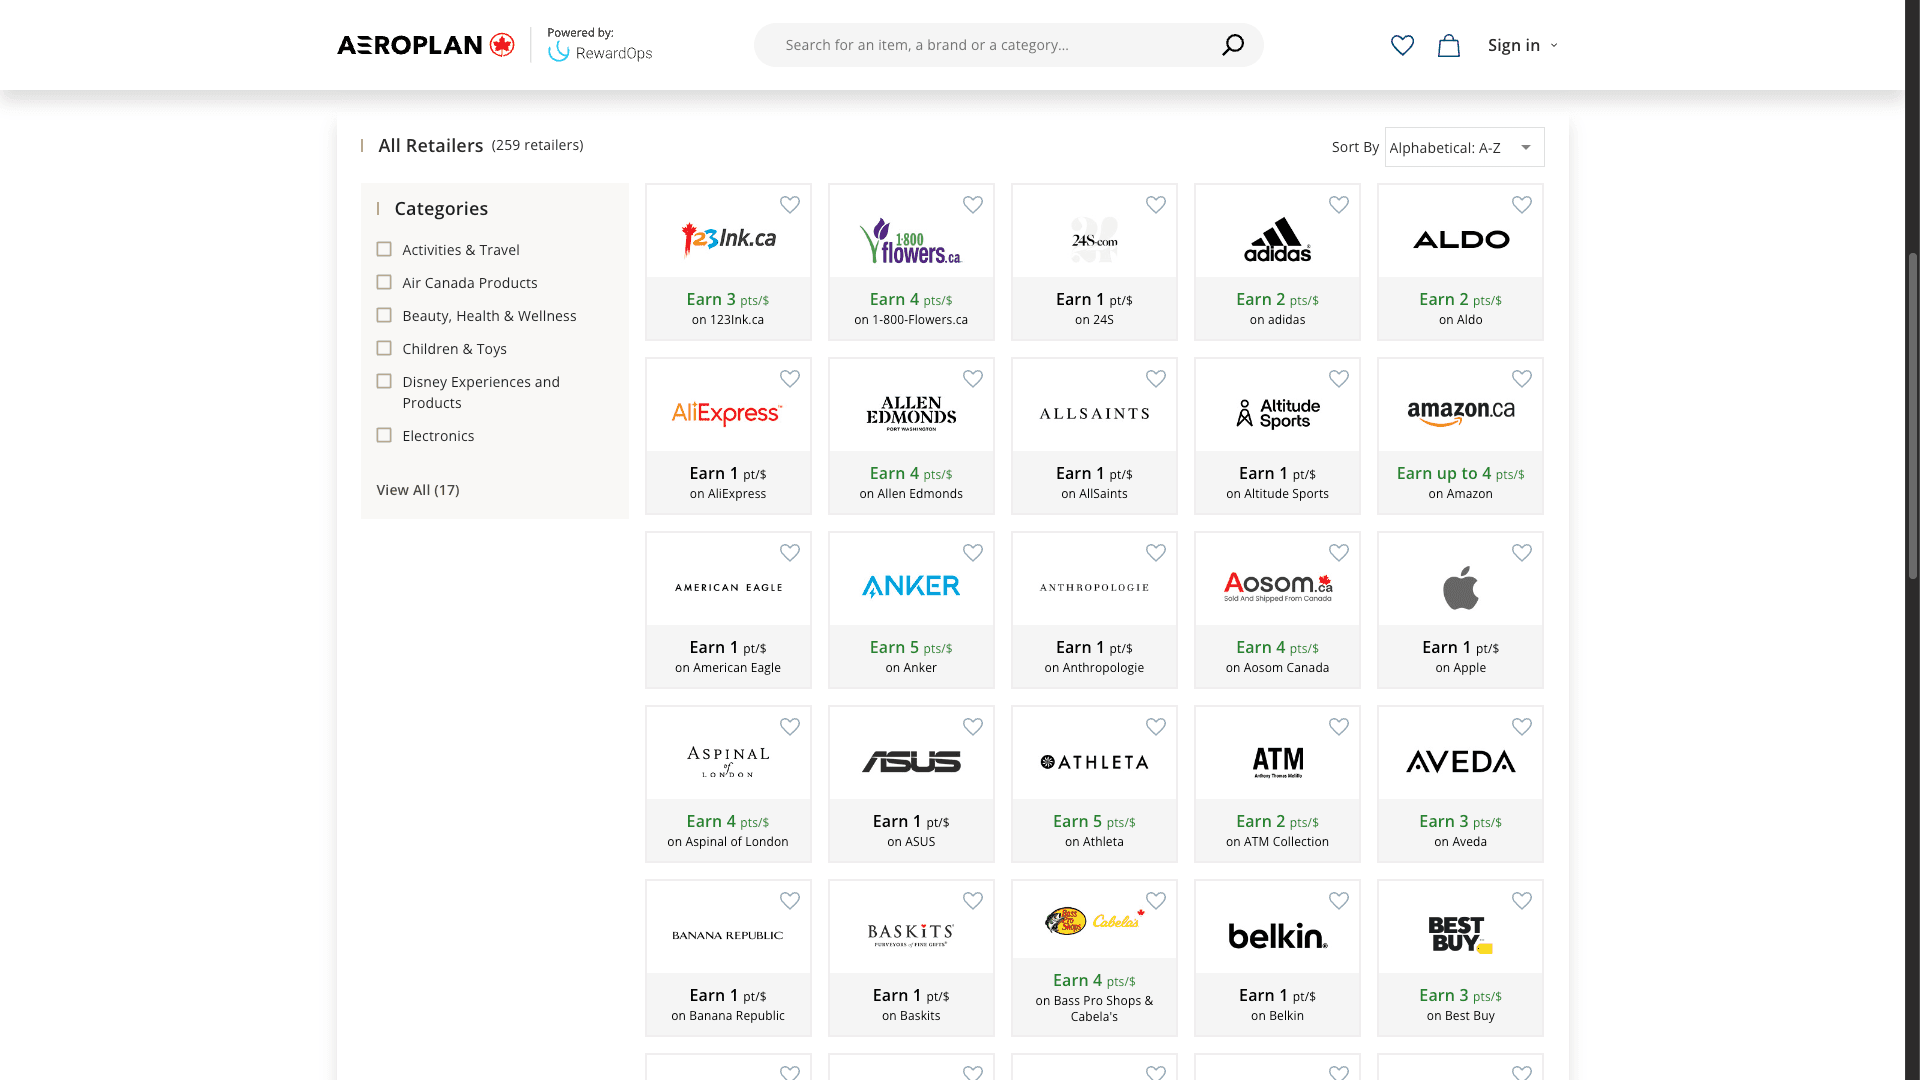
Task: Favorite the Best Buy heart icon
Action: tap(1522, 900)
